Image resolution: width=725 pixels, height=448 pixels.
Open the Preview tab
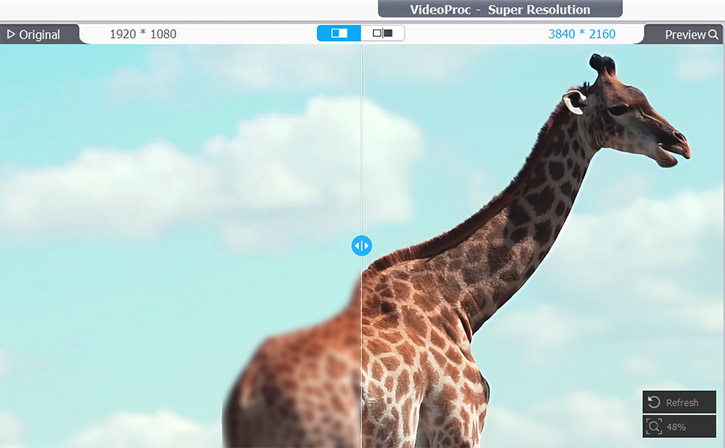pos(685,34)
